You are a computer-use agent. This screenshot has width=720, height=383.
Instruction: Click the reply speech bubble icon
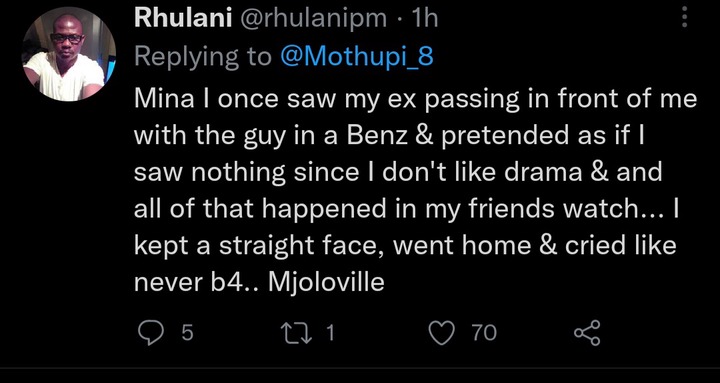pyautogui.click(x=151, y=333)
